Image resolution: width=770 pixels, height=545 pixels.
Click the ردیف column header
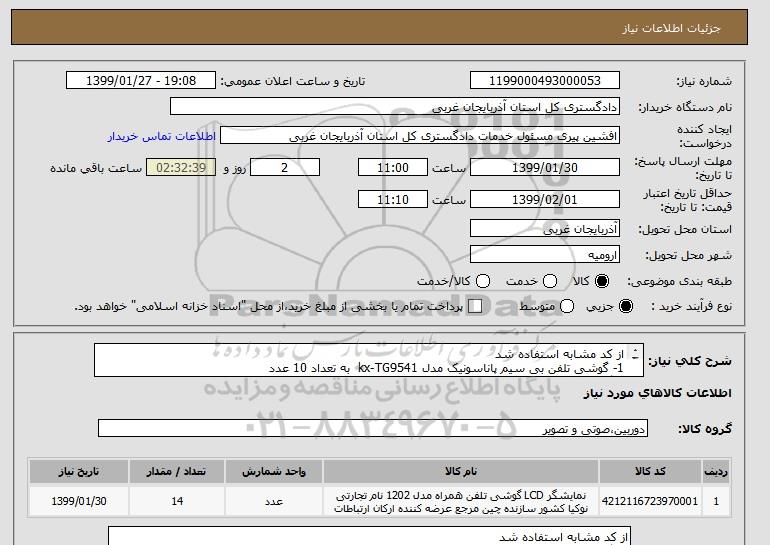point(716,471)
